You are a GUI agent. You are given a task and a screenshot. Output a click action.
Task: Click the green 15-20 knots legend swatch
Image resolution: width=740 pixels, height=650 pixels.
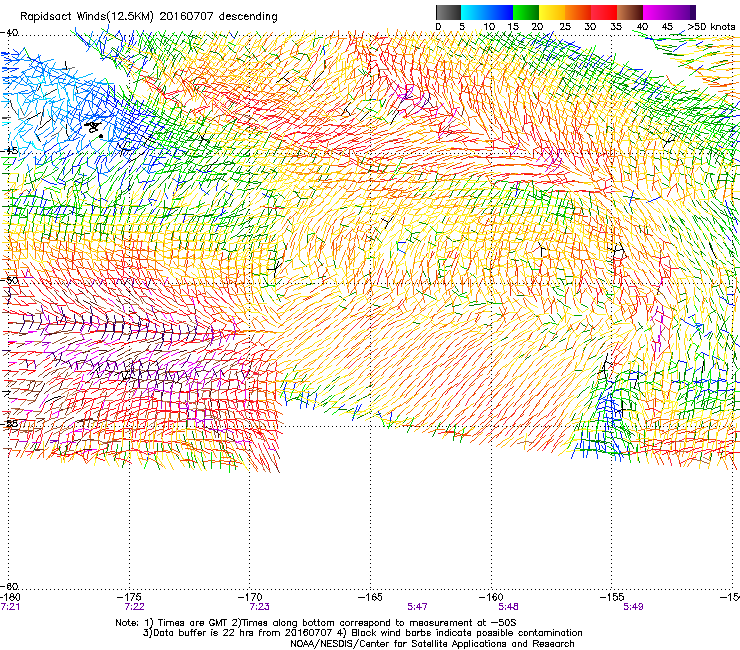pyautogui.click(x=526, y=12)
